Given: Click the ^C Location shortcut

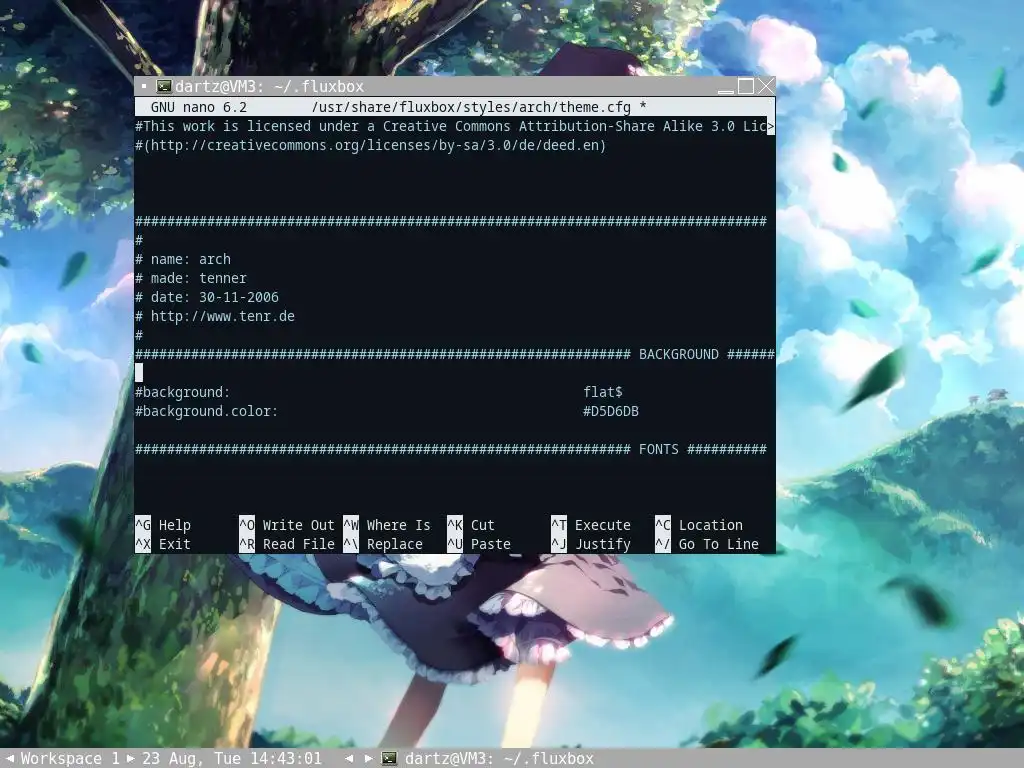Looking at the screenshot, I should [x=699, y=525].
